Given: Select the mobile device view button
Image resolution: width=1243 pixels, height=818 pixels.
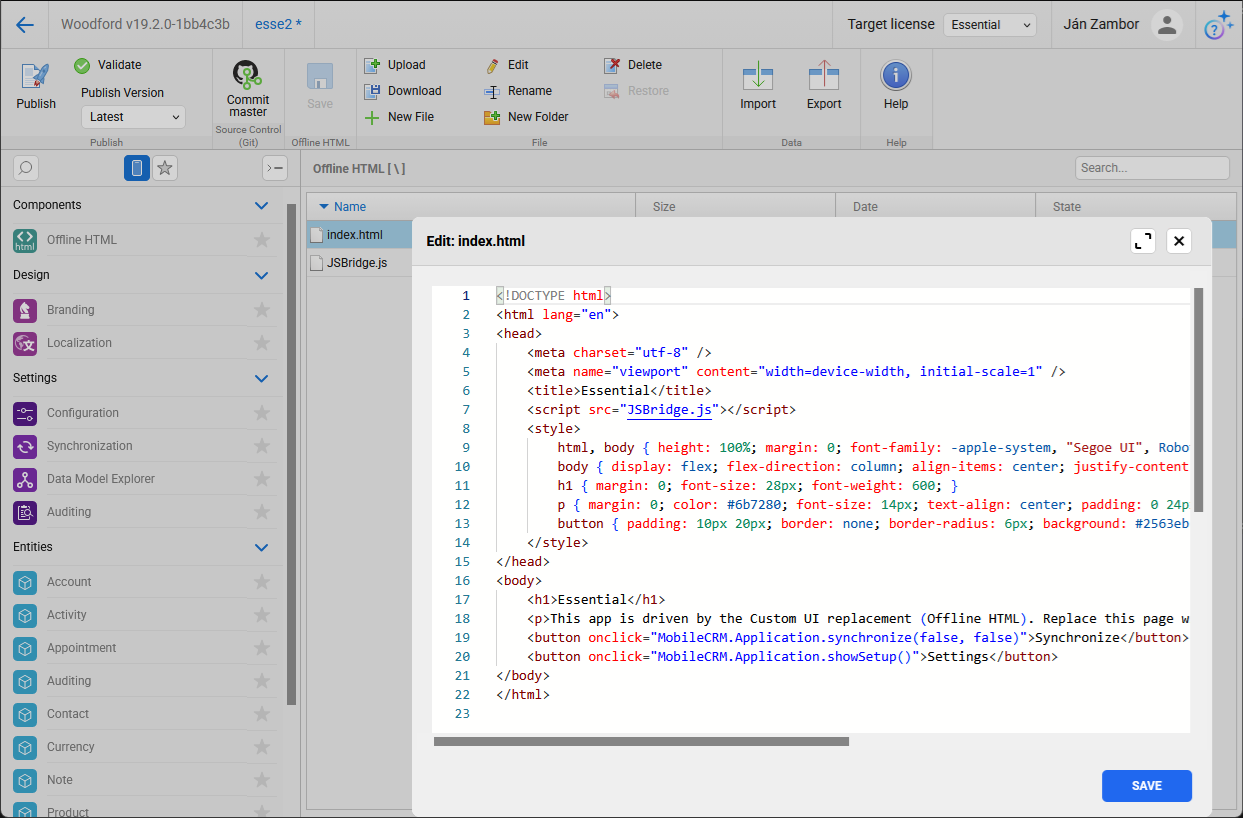Looking at the screenshot, I should point(137,168).
